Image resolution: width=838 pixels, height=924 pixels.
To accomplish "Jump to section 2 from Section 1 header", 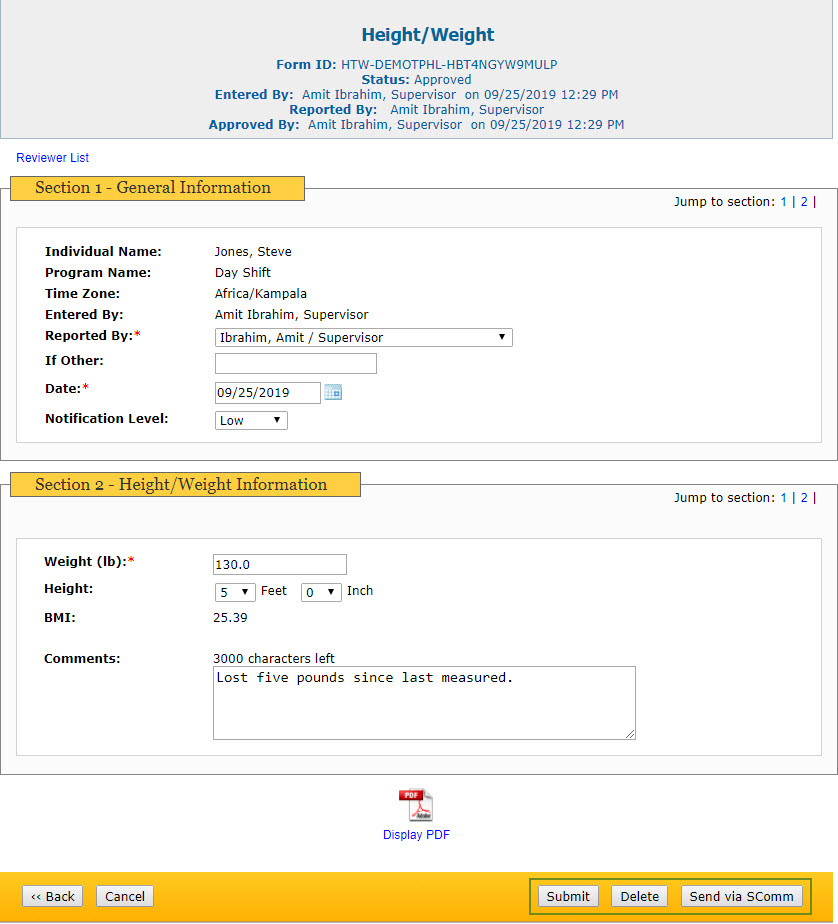I will [x=804, y=202].
